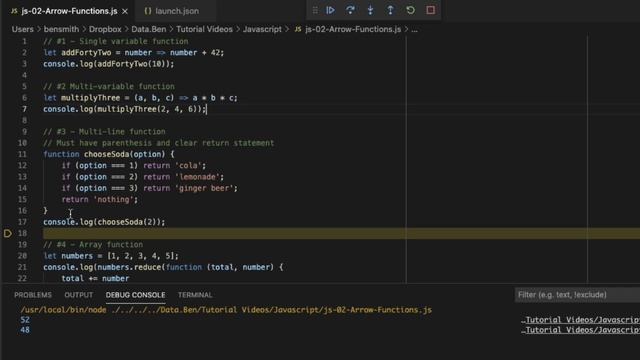This screenshot has height=360, width=640.
Task: Click the debug console filter field
Action: tap(577, 295)
